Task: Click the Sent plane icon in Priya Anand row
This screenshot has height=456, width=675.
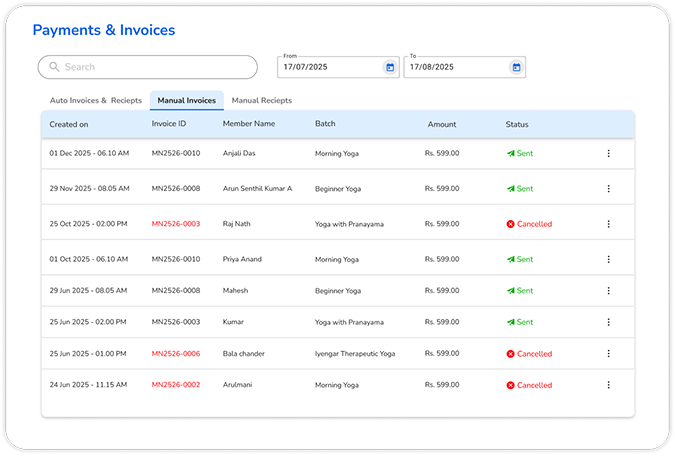Action: (511, 259)
